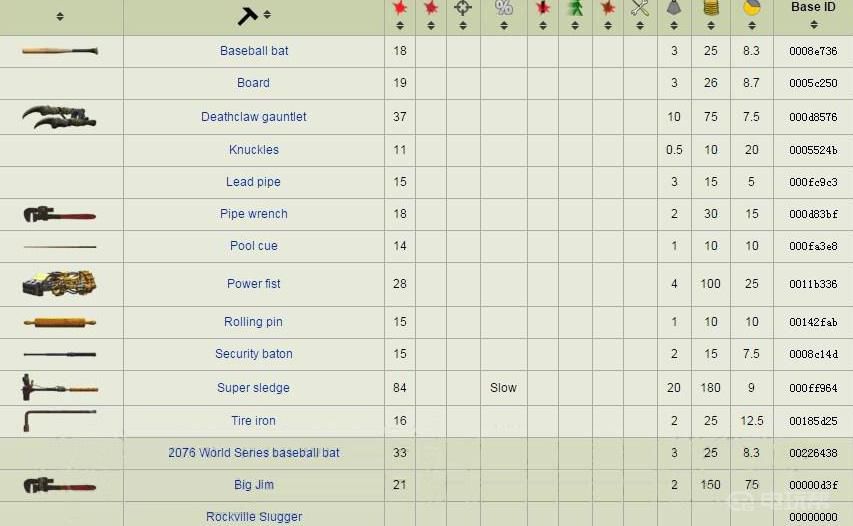Click the weight header icon

pyautogui.click(x=674, y=7)
